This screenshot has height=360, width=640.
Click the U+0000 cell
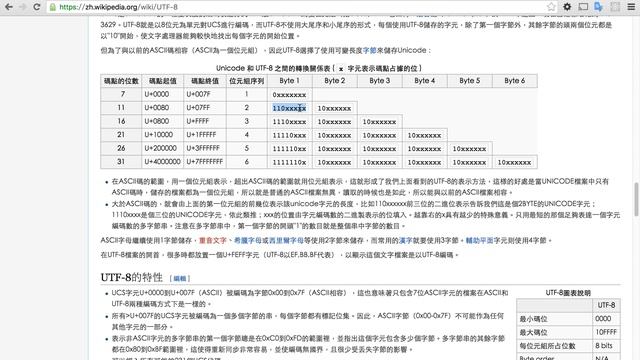(162, 94)
